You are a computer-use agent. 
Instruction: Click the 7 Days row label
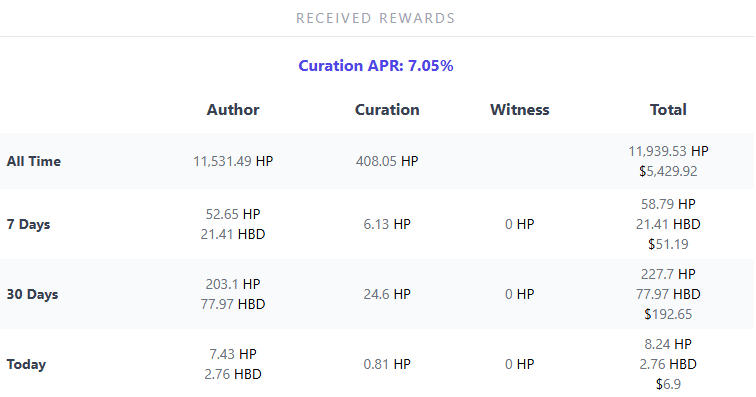click(x=28, y=224)
